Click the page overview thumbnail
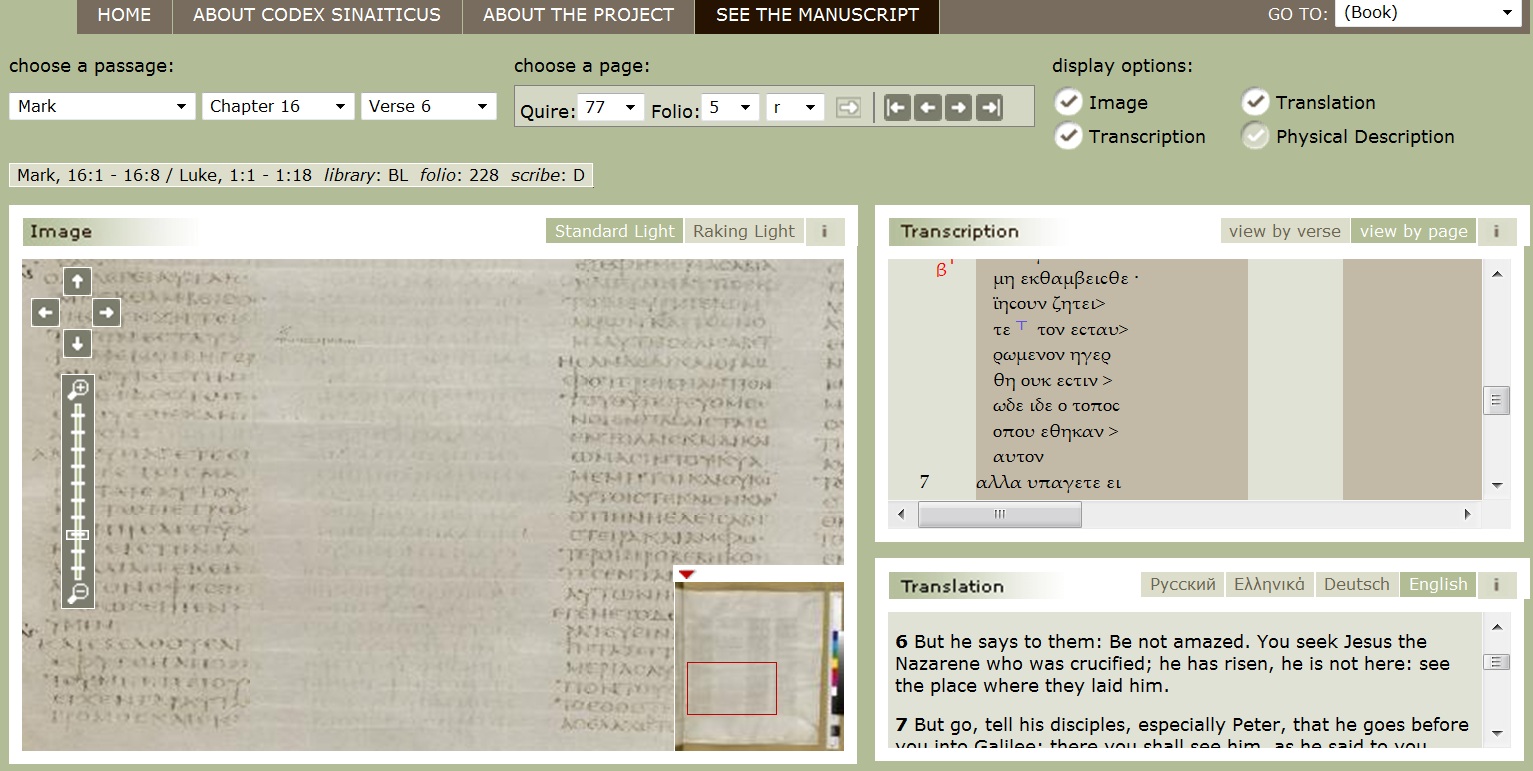Viewport: 1533px width, 771px height. (x=759, y=666)
